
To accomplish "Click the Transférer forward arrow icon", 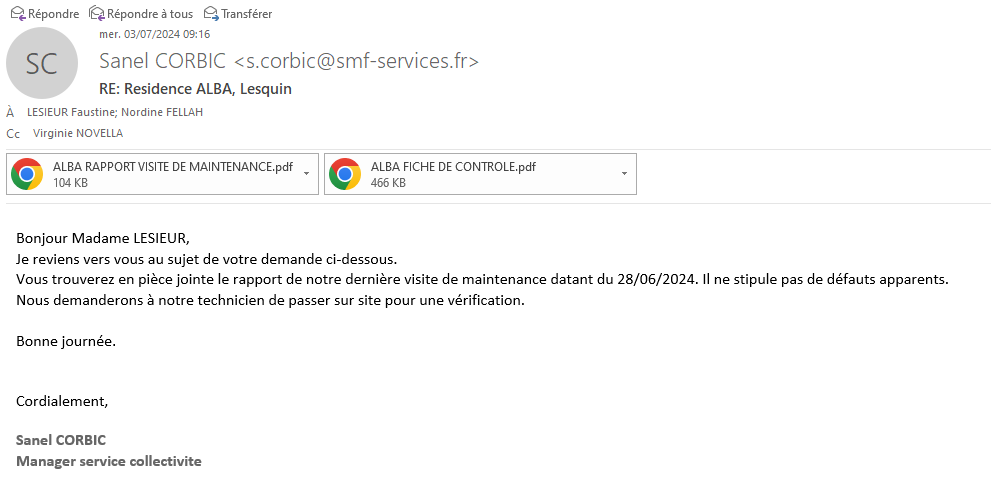I will [211, 13].
